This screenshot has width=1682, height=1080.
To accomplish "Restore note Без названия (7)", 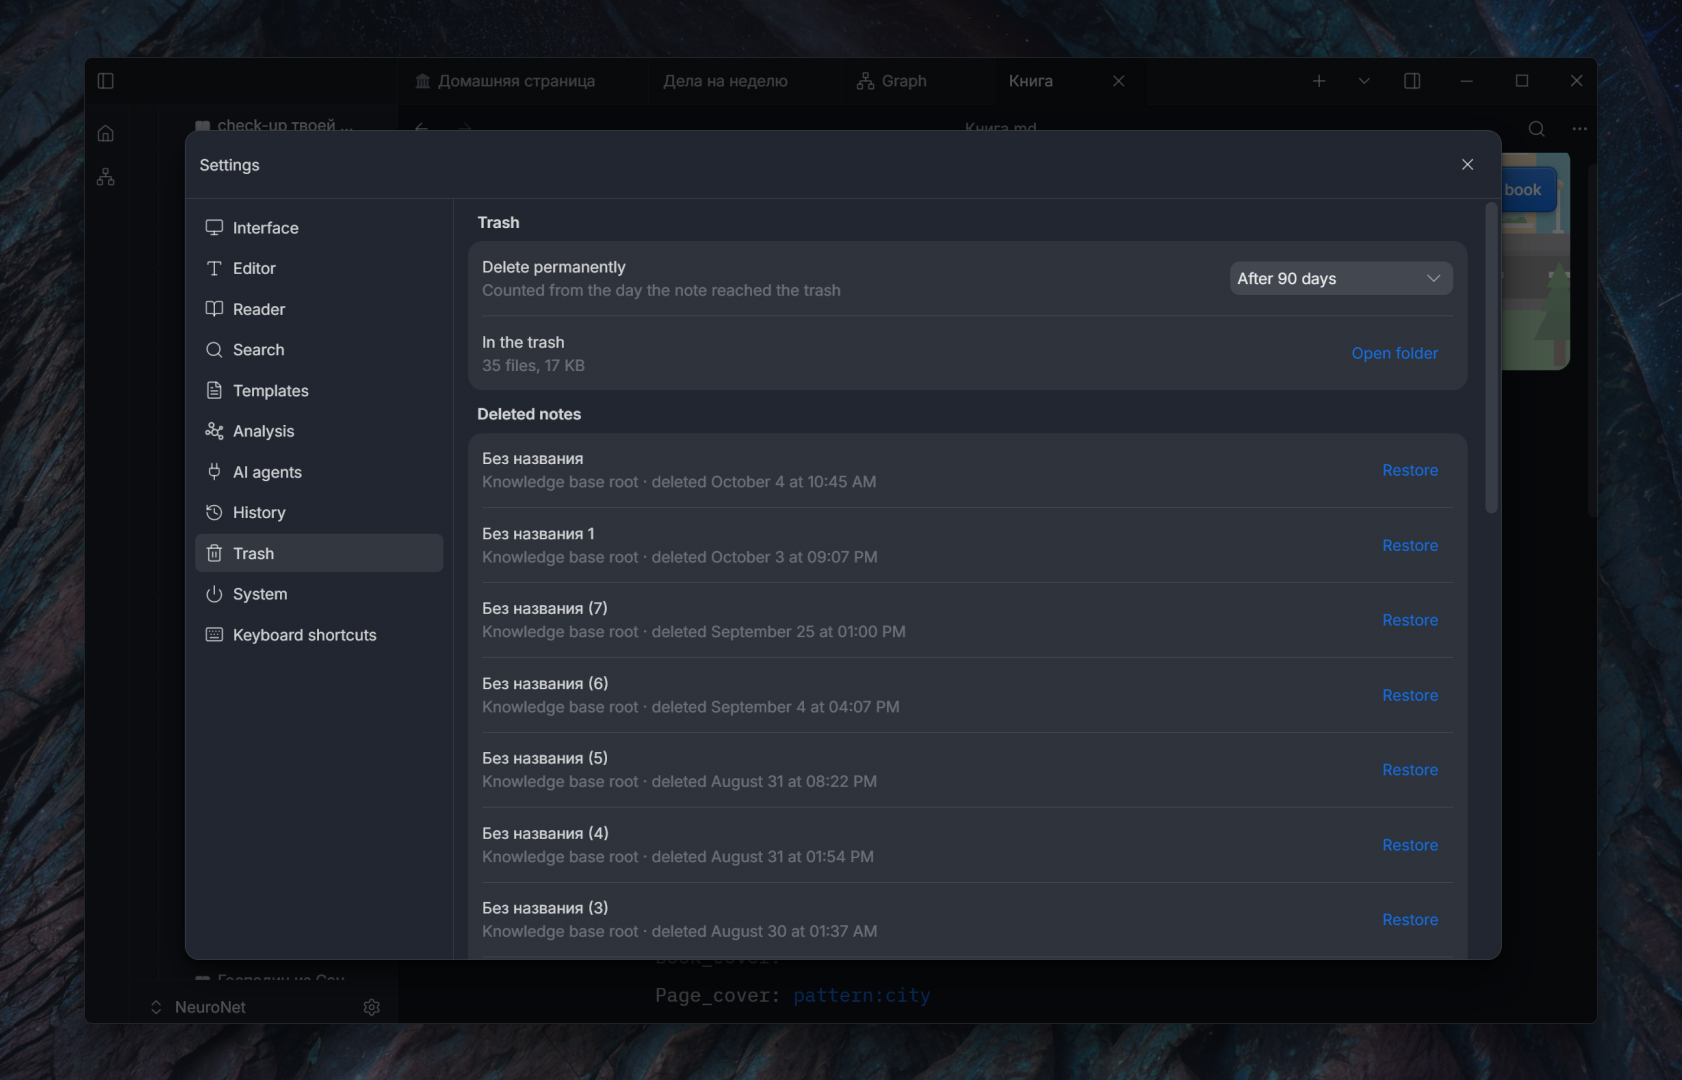I will pos(1410,620).
